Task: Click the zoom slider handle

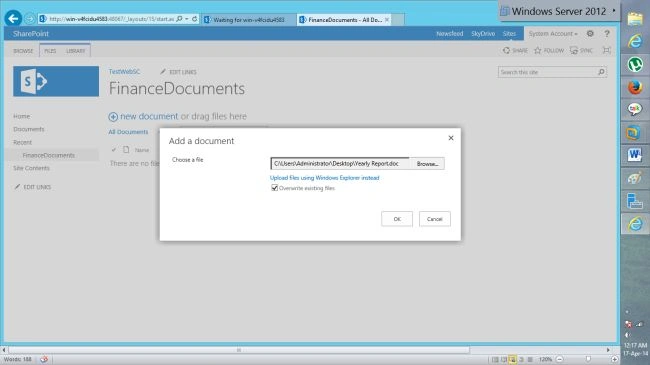Action: (588, 359)
